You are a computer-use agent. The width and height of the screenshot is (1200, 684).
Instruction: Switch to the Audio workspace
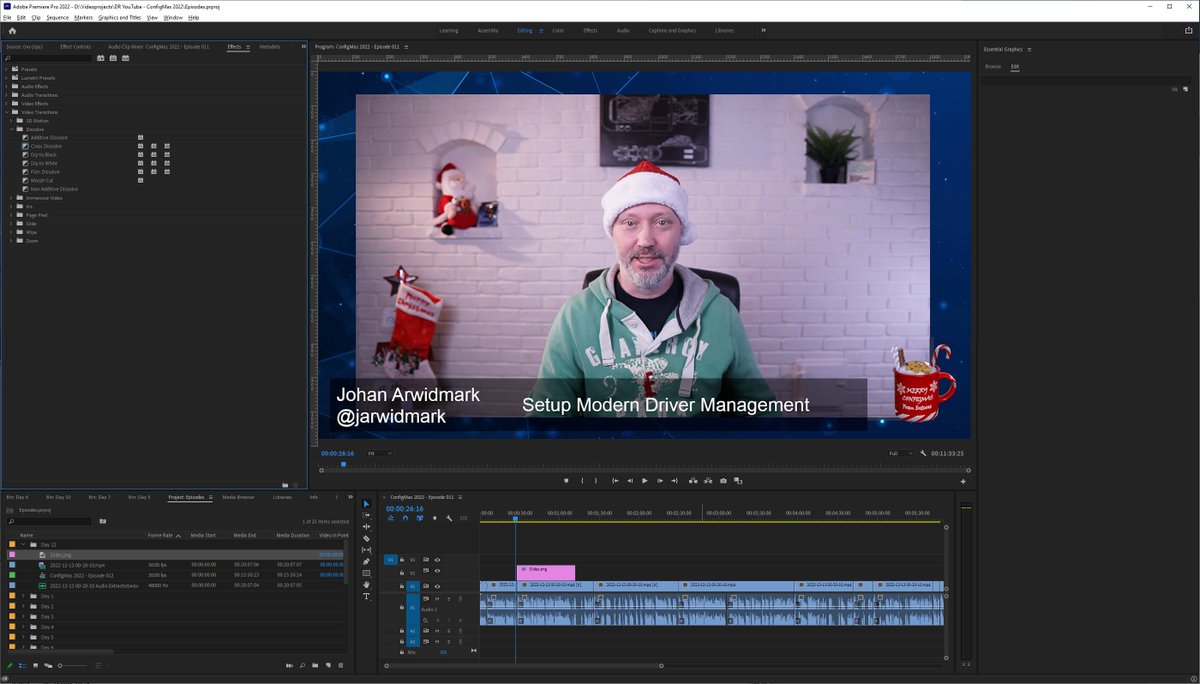click(623, 30)
